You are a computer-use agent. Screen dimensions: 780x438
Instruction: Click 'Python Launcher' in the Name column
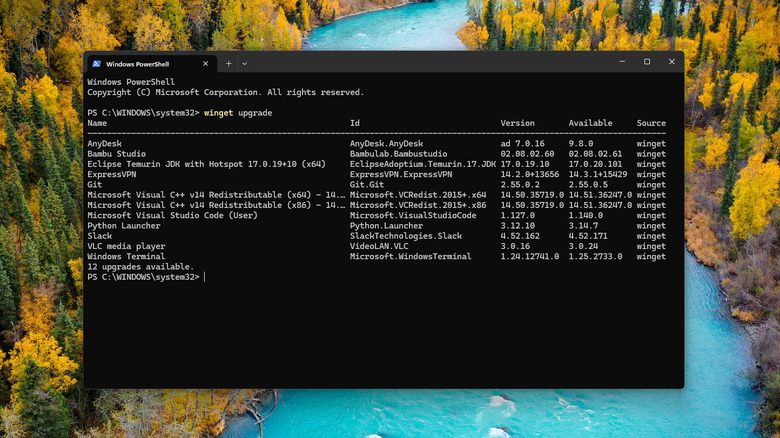click(124, 225)
